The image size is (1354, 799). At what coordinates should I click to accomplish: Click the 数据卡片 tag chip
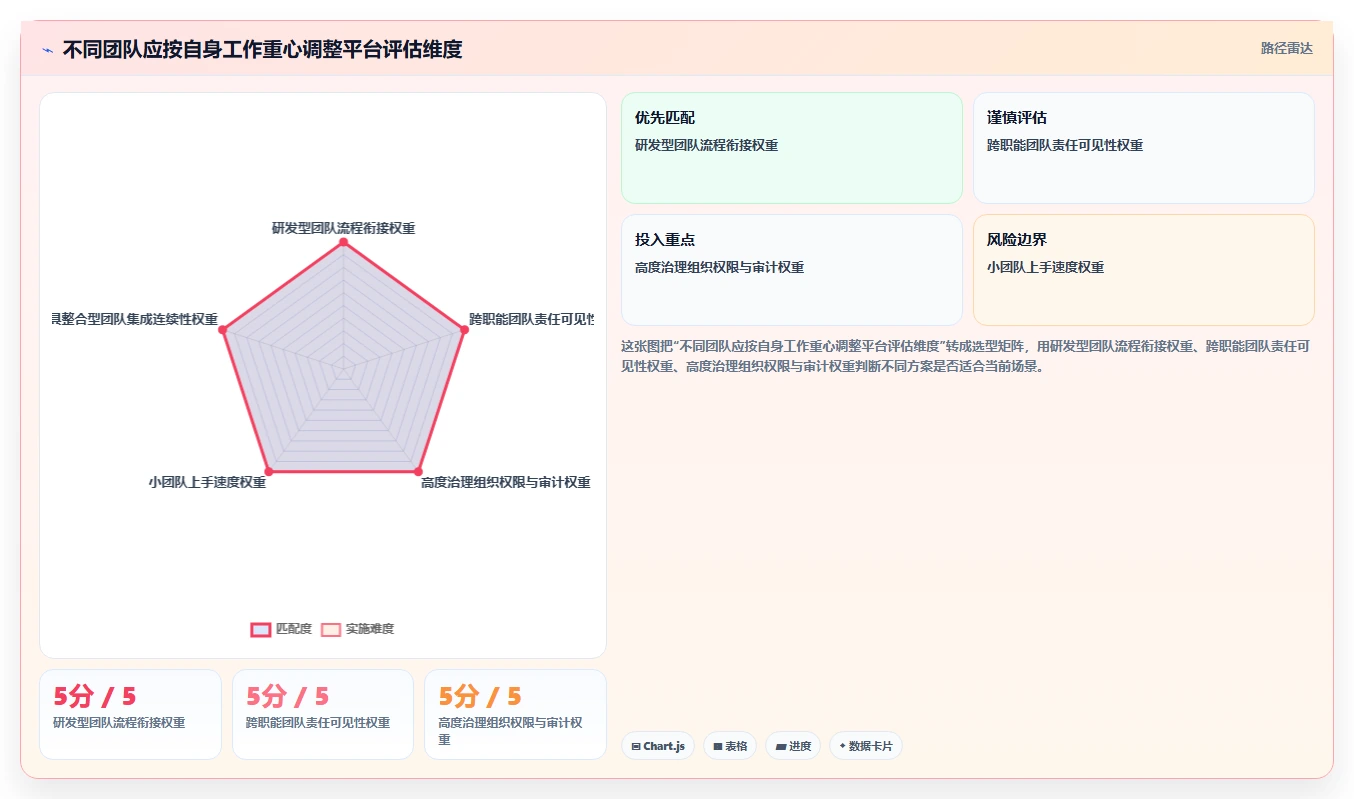coord(866,746)
